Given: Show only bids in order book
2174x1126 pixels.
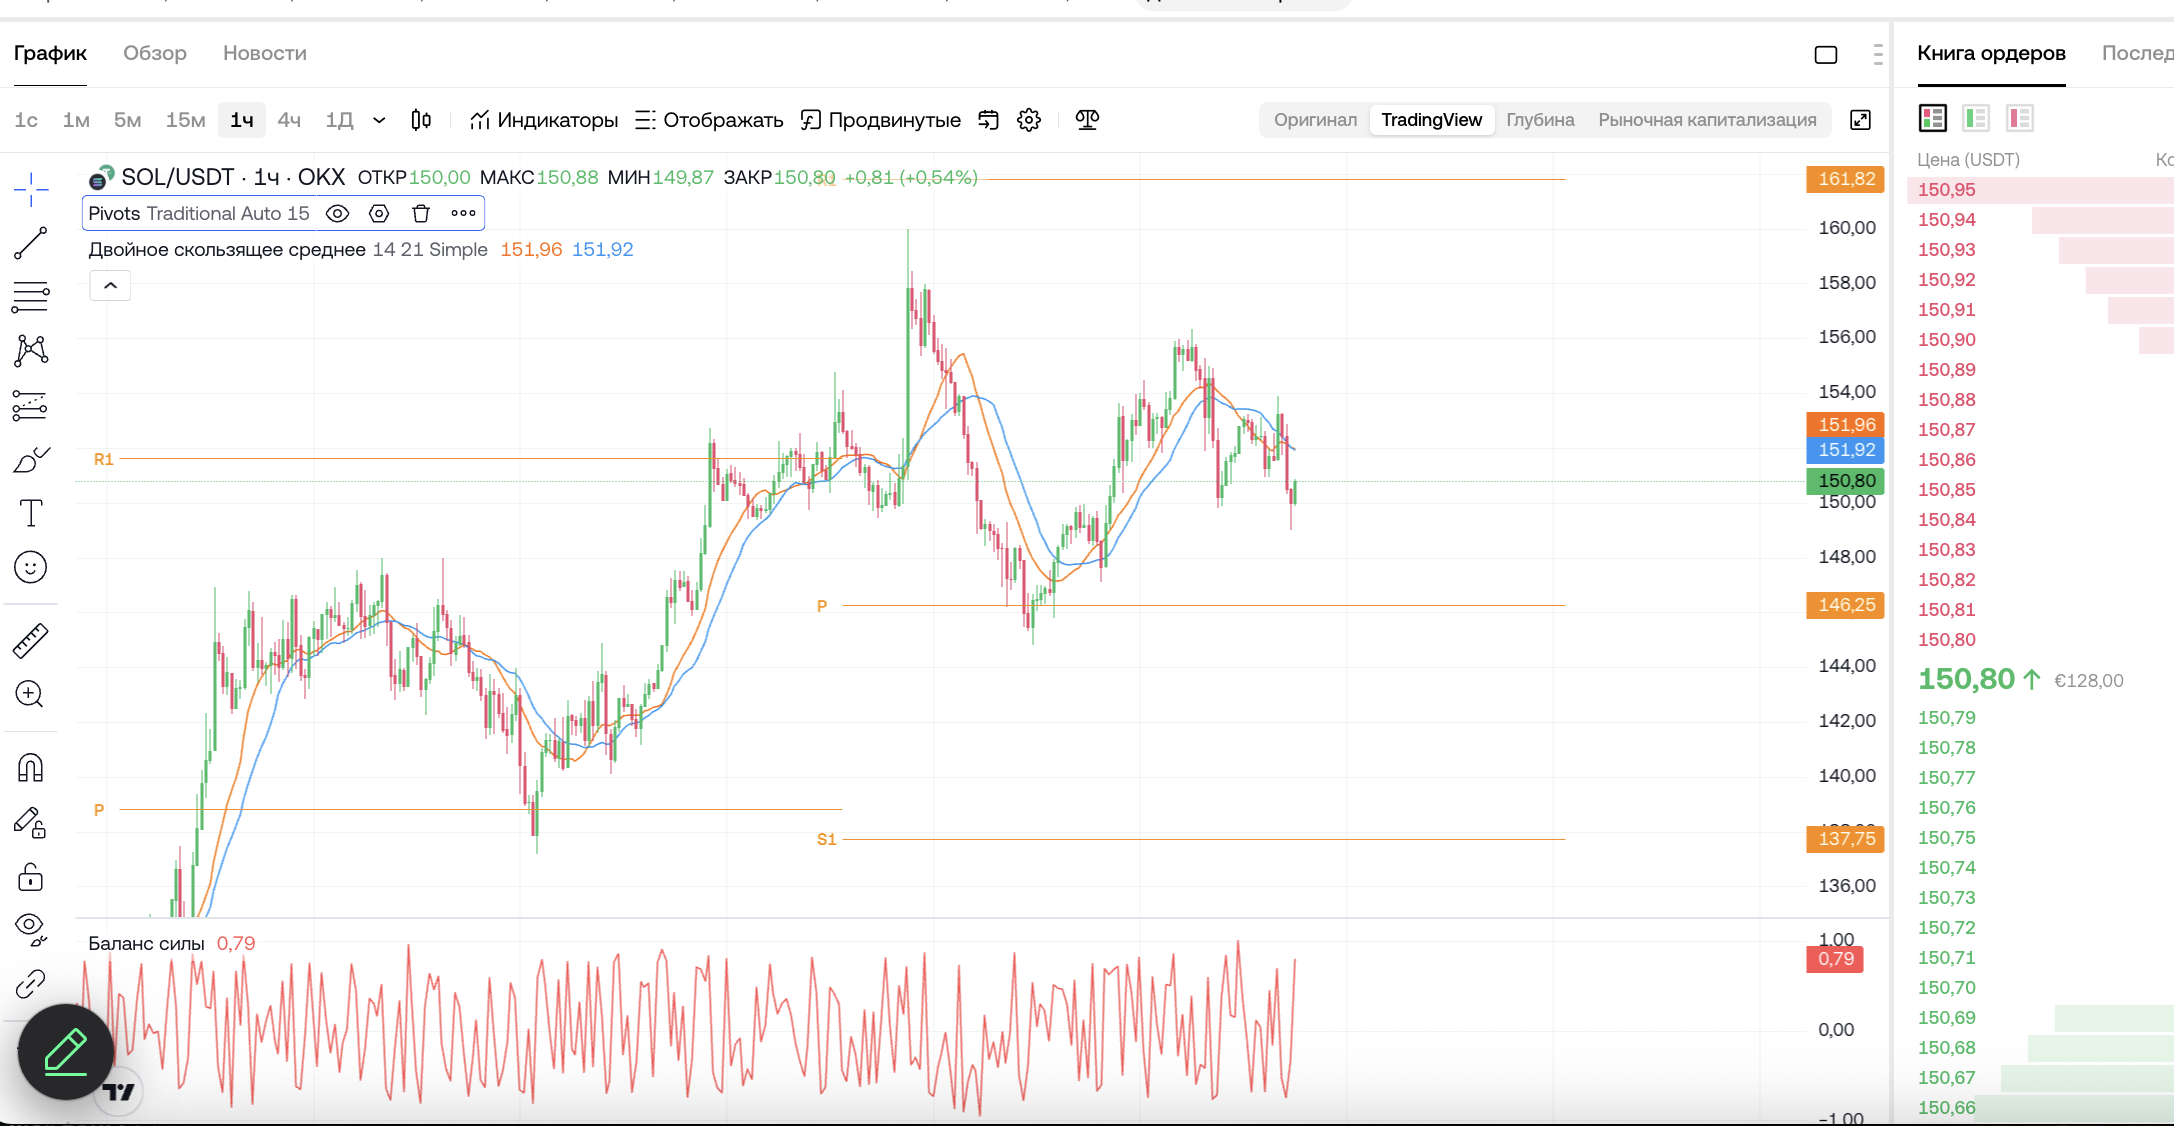Looking at the screenshot, I should [1976, 118].
